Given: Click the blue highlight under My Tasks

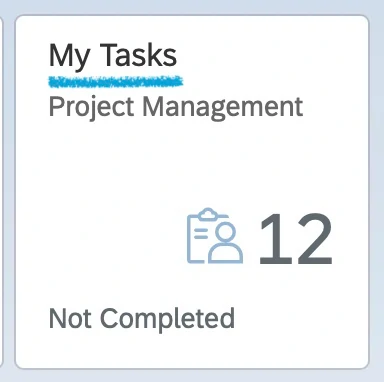Looking at the screenshot, I should (116, 82).
